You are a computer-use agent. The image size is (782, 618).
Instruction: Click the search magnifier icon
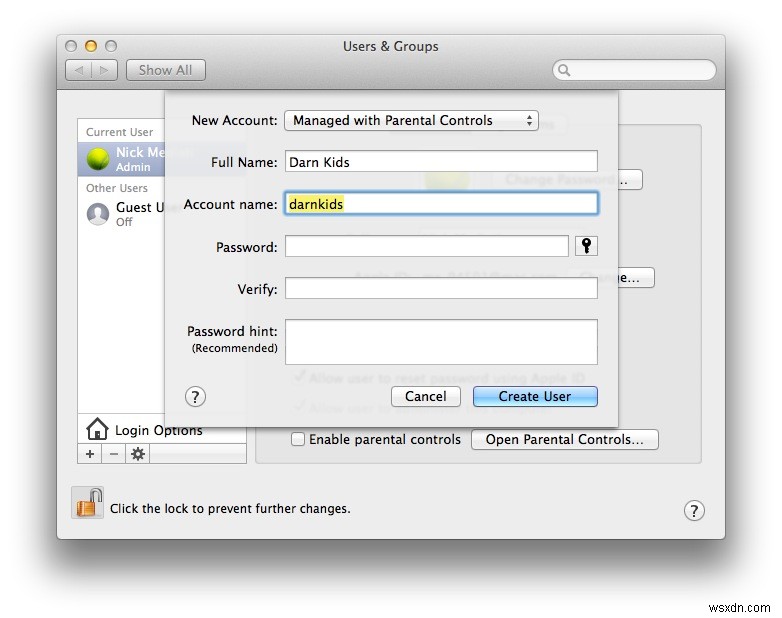(x=564, y=70)
